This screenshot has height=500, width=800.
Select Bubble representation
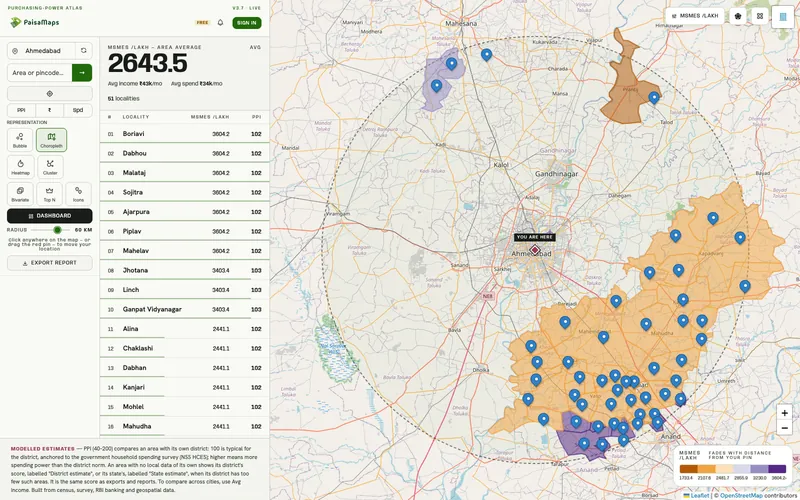20,140
